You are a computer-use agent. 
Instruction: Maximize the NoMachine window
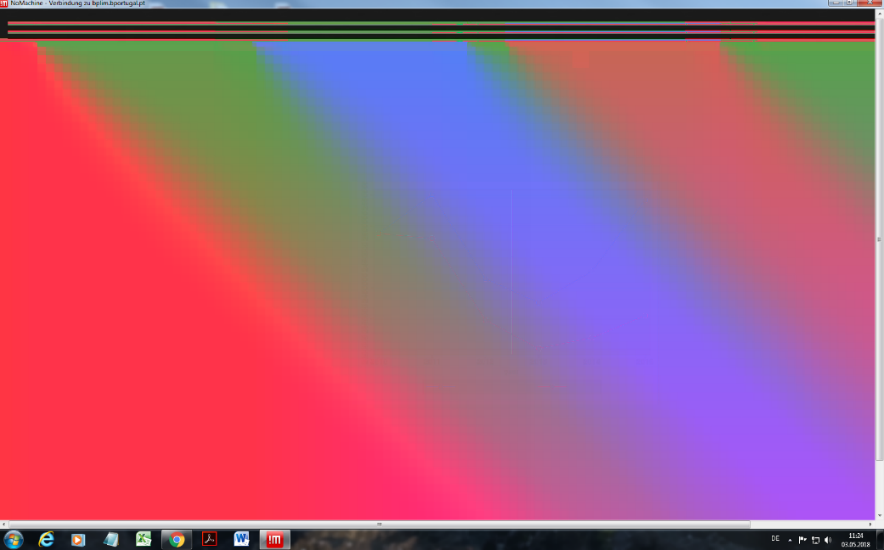point(850,3)
